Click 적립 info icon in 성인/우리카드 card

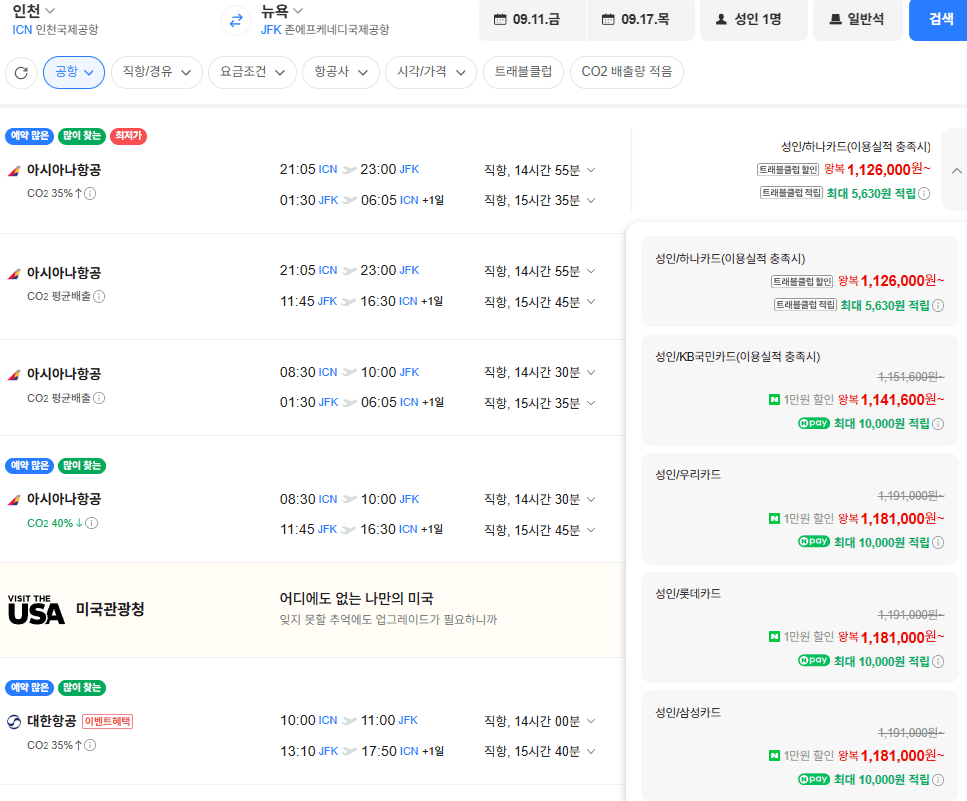pyautogui.click(x=938, y=543)
